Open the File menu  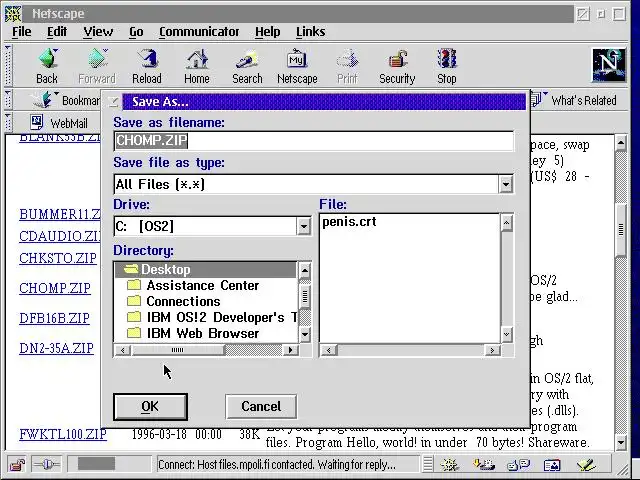coord(21,32)
